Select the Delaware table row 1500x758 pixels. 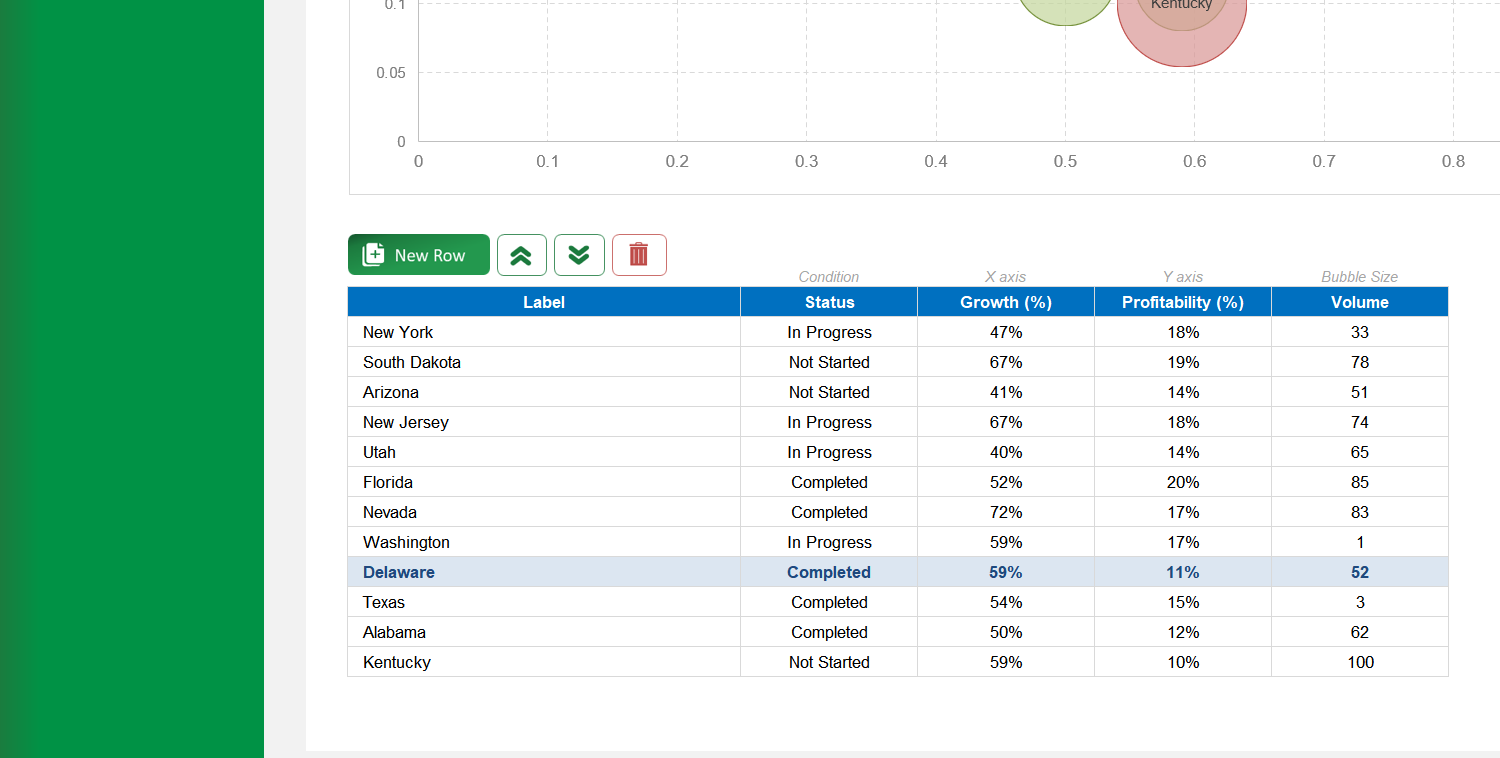pyautogui.click(x=544, y=572)
